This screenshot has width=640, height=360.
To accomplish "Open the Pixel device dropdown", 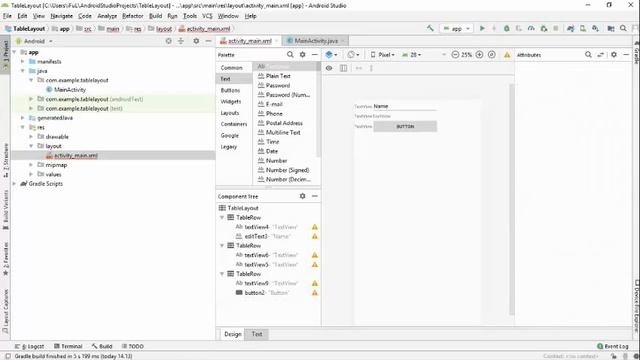I will (382, 54).
